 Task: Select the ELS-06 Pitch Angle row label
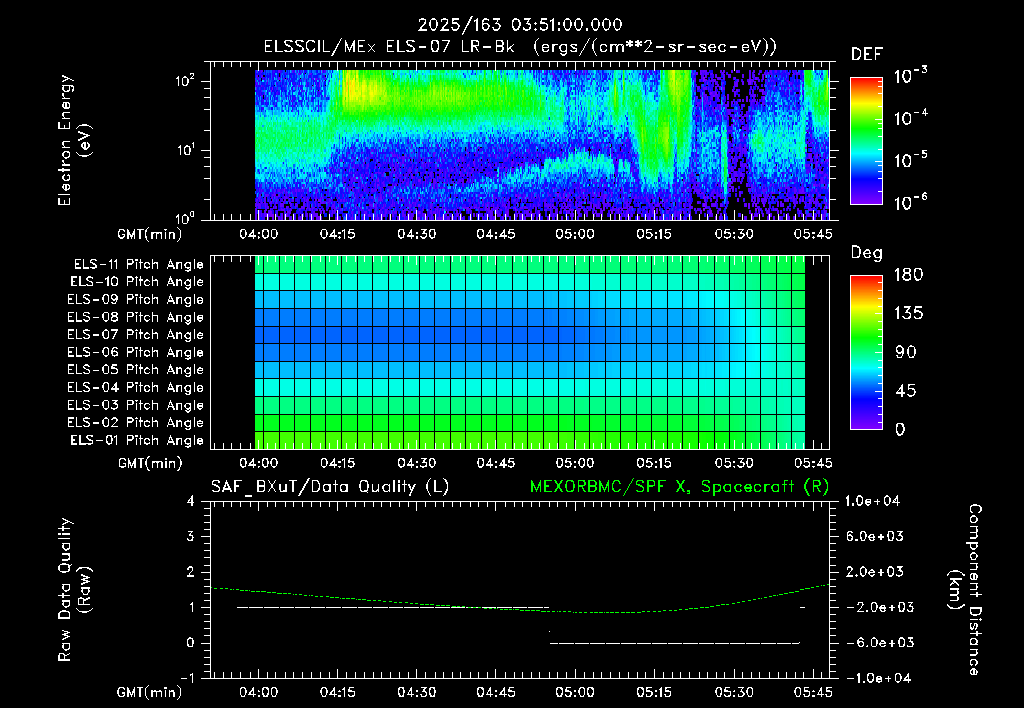click(x=136, y=353)
